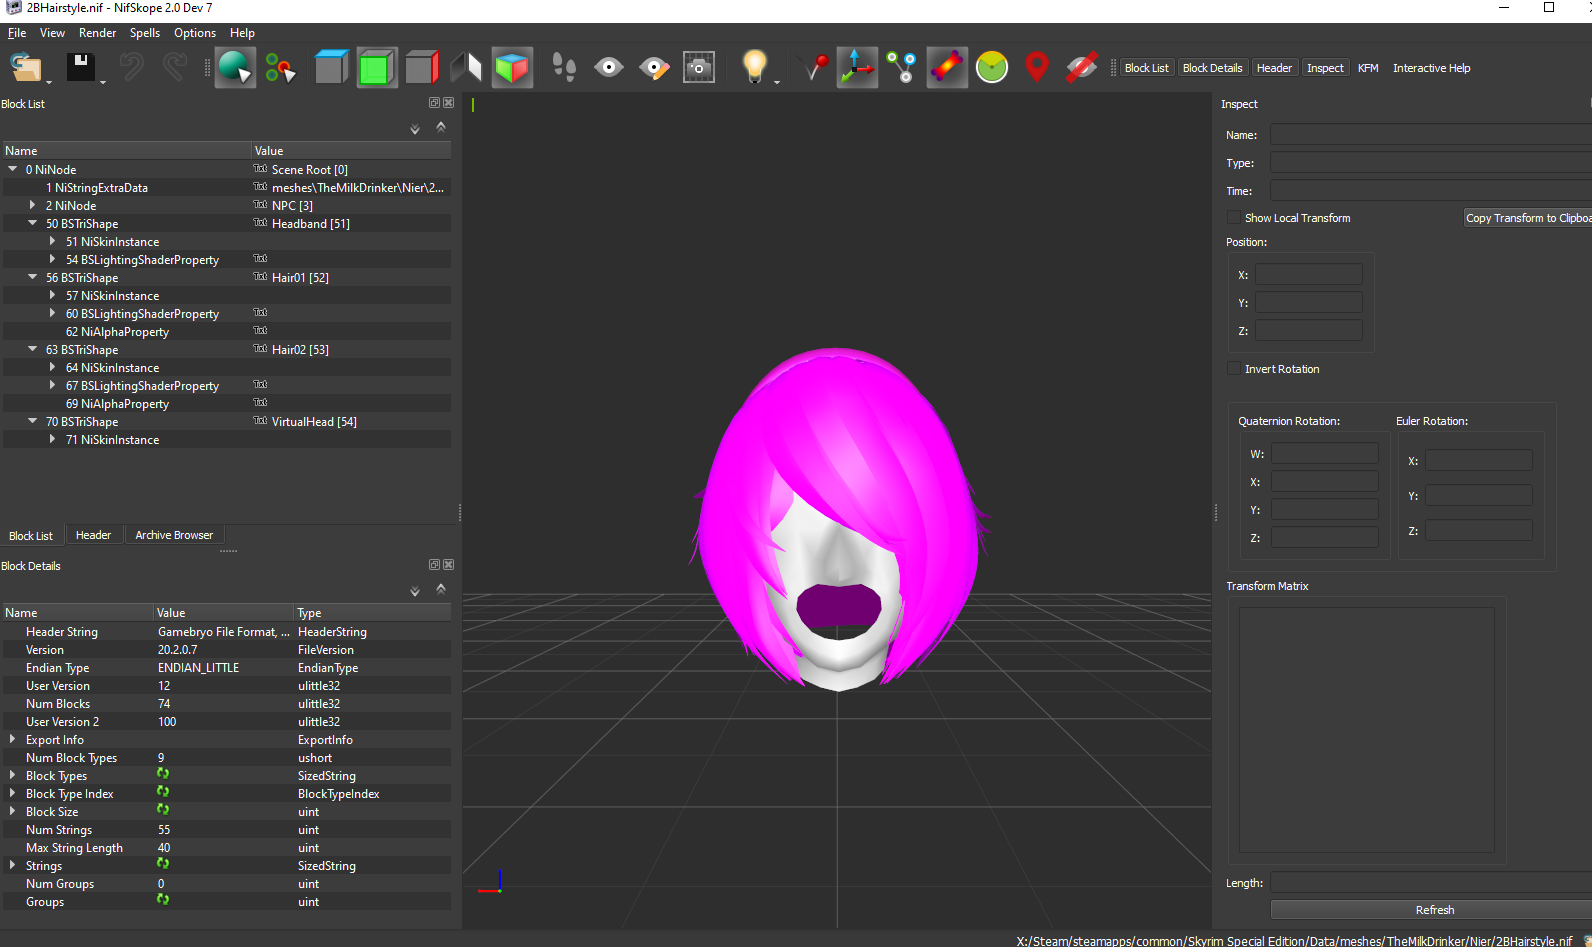Click Copy Transform to Clipboard button

(x=1527, y=218)
